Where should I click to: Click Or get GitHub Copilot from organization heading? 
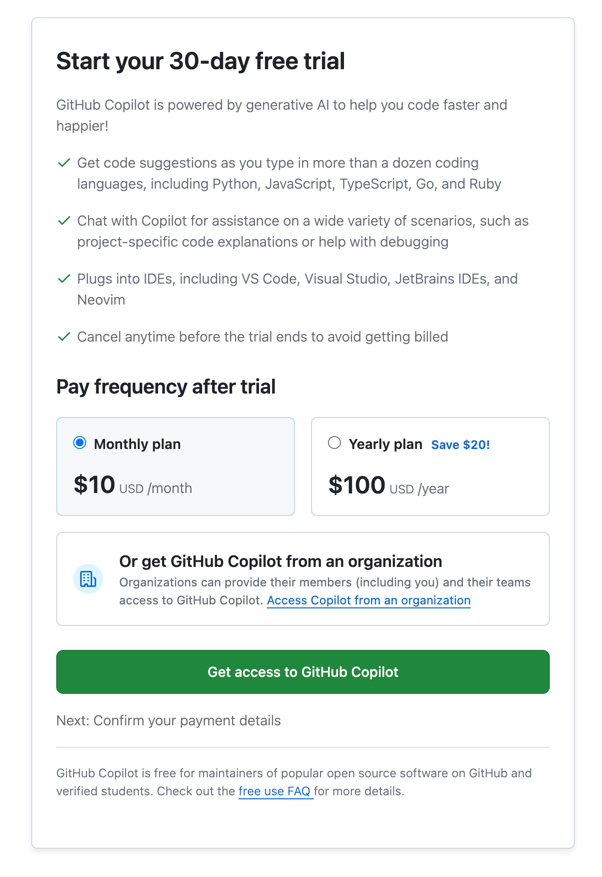tap(280, 562)
